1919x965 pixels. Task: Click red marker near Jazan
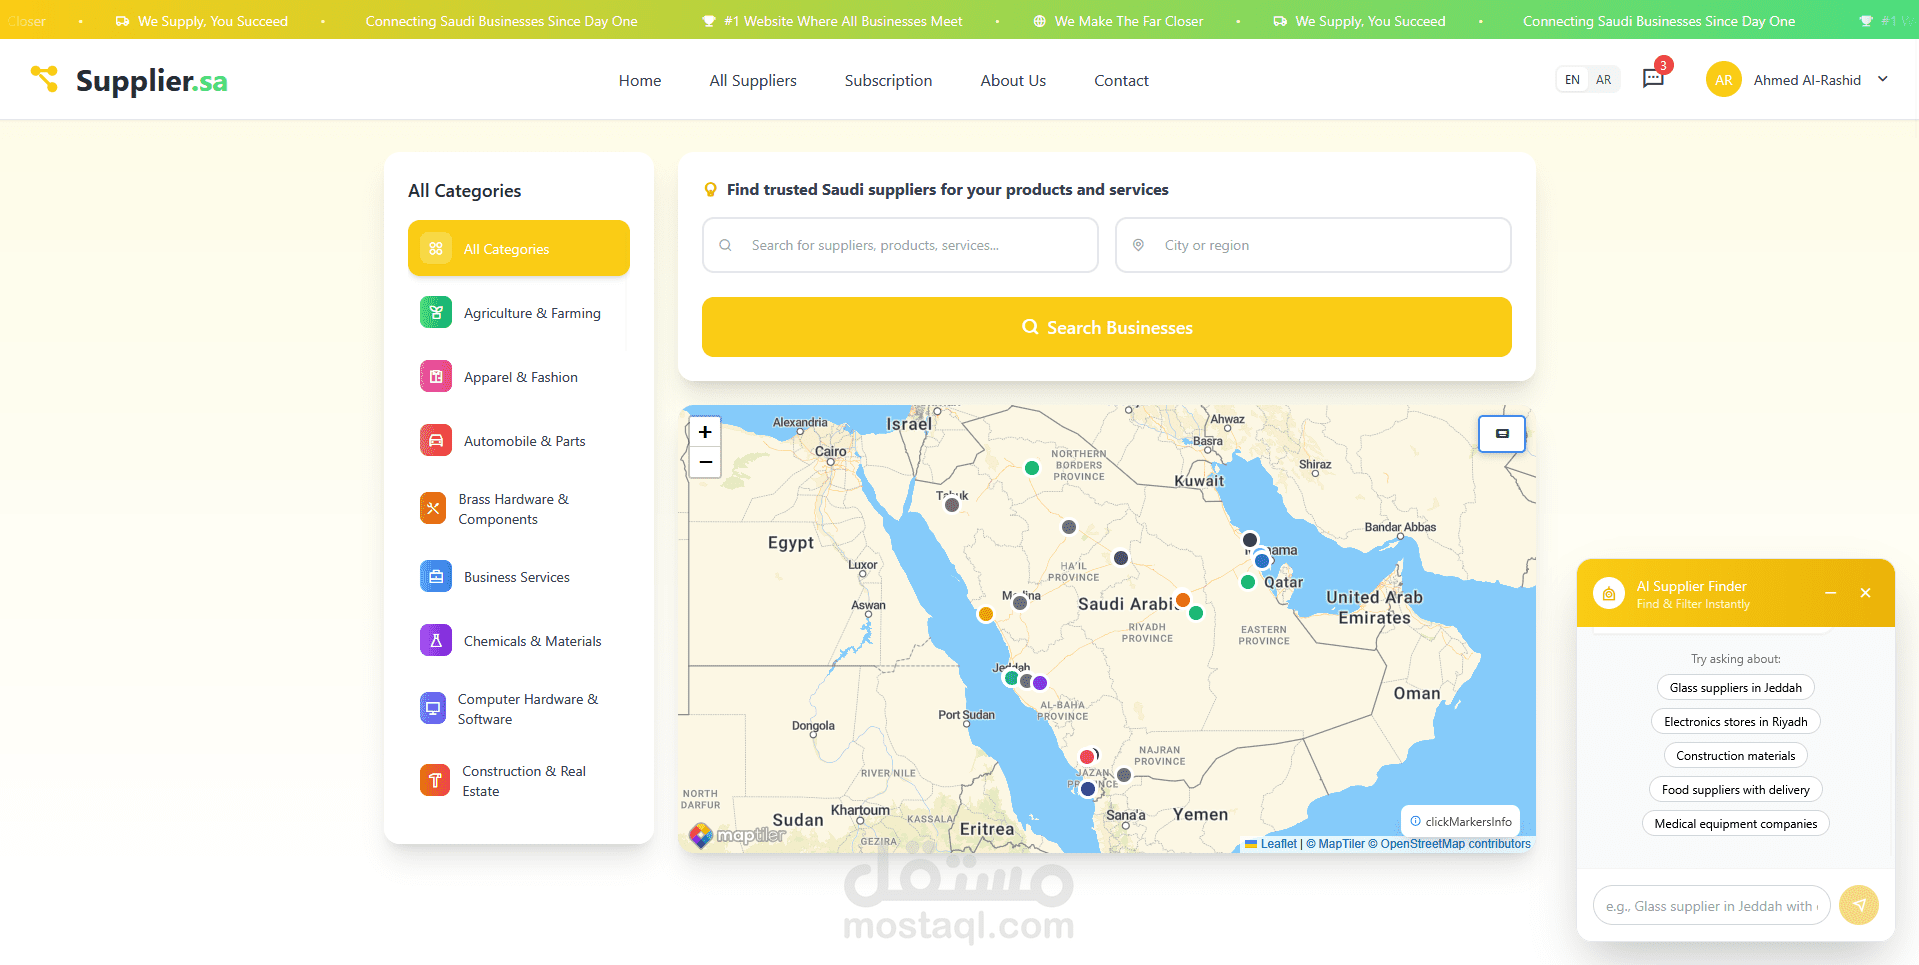[x=1087, y=756]
